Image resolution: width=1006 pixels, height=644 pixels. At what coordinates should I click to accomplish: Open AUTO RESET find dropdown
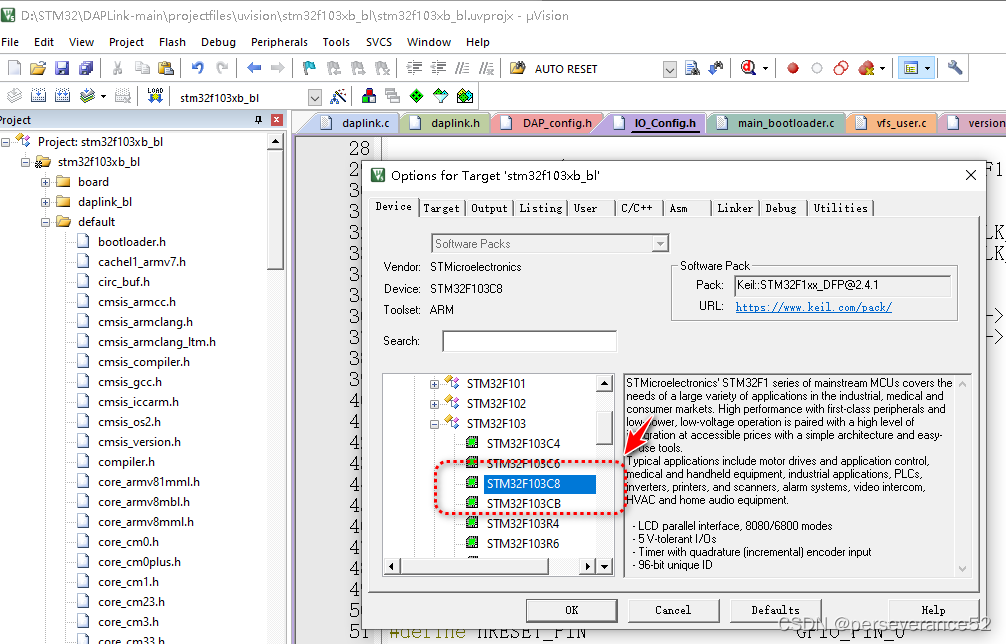tap(670, 69)
